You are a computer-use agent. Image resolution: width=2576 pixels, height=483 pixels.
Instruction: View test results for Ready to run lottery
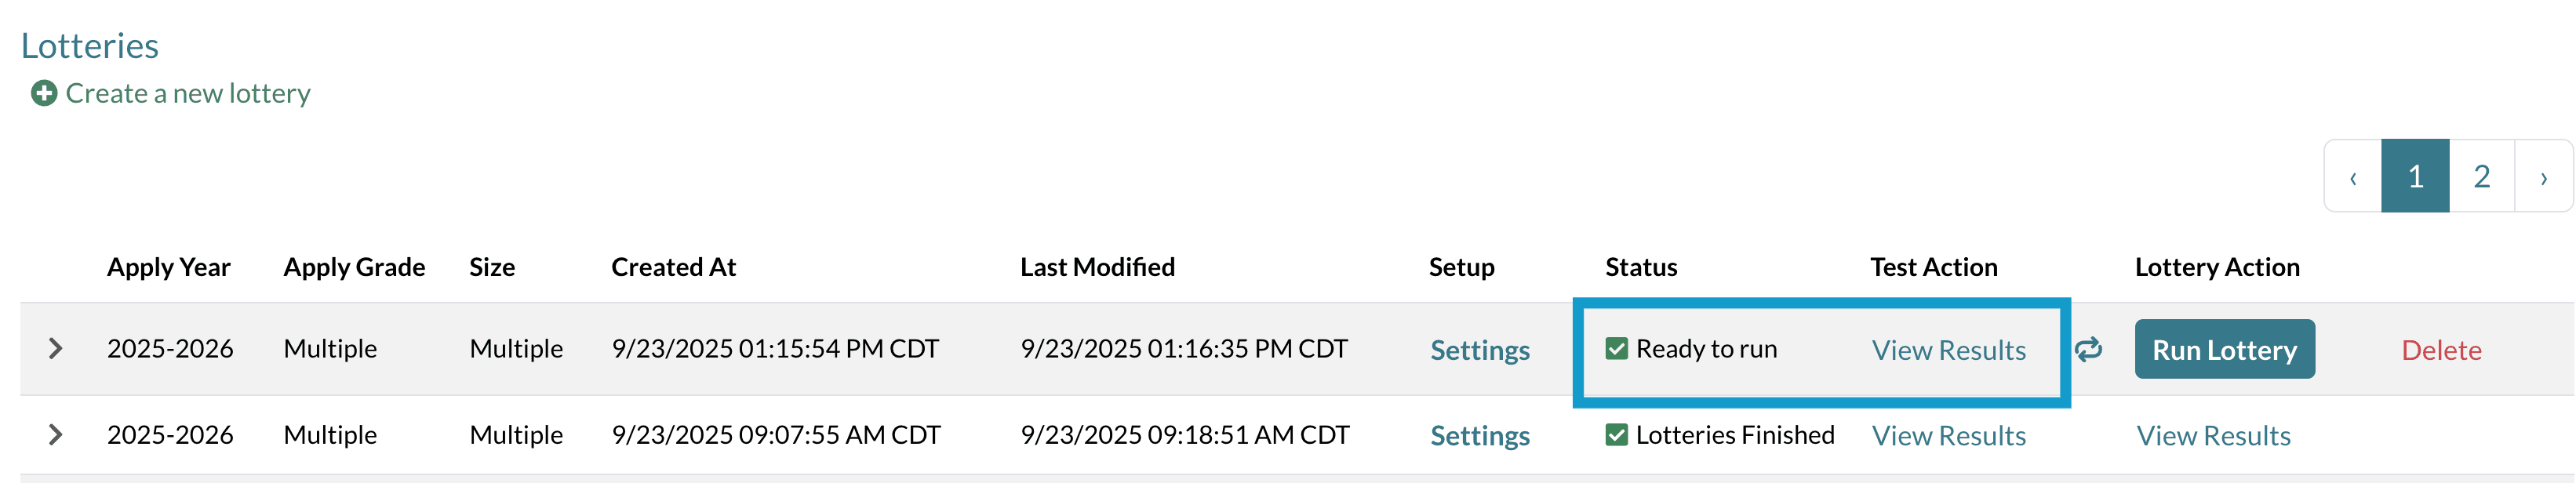1948,350
